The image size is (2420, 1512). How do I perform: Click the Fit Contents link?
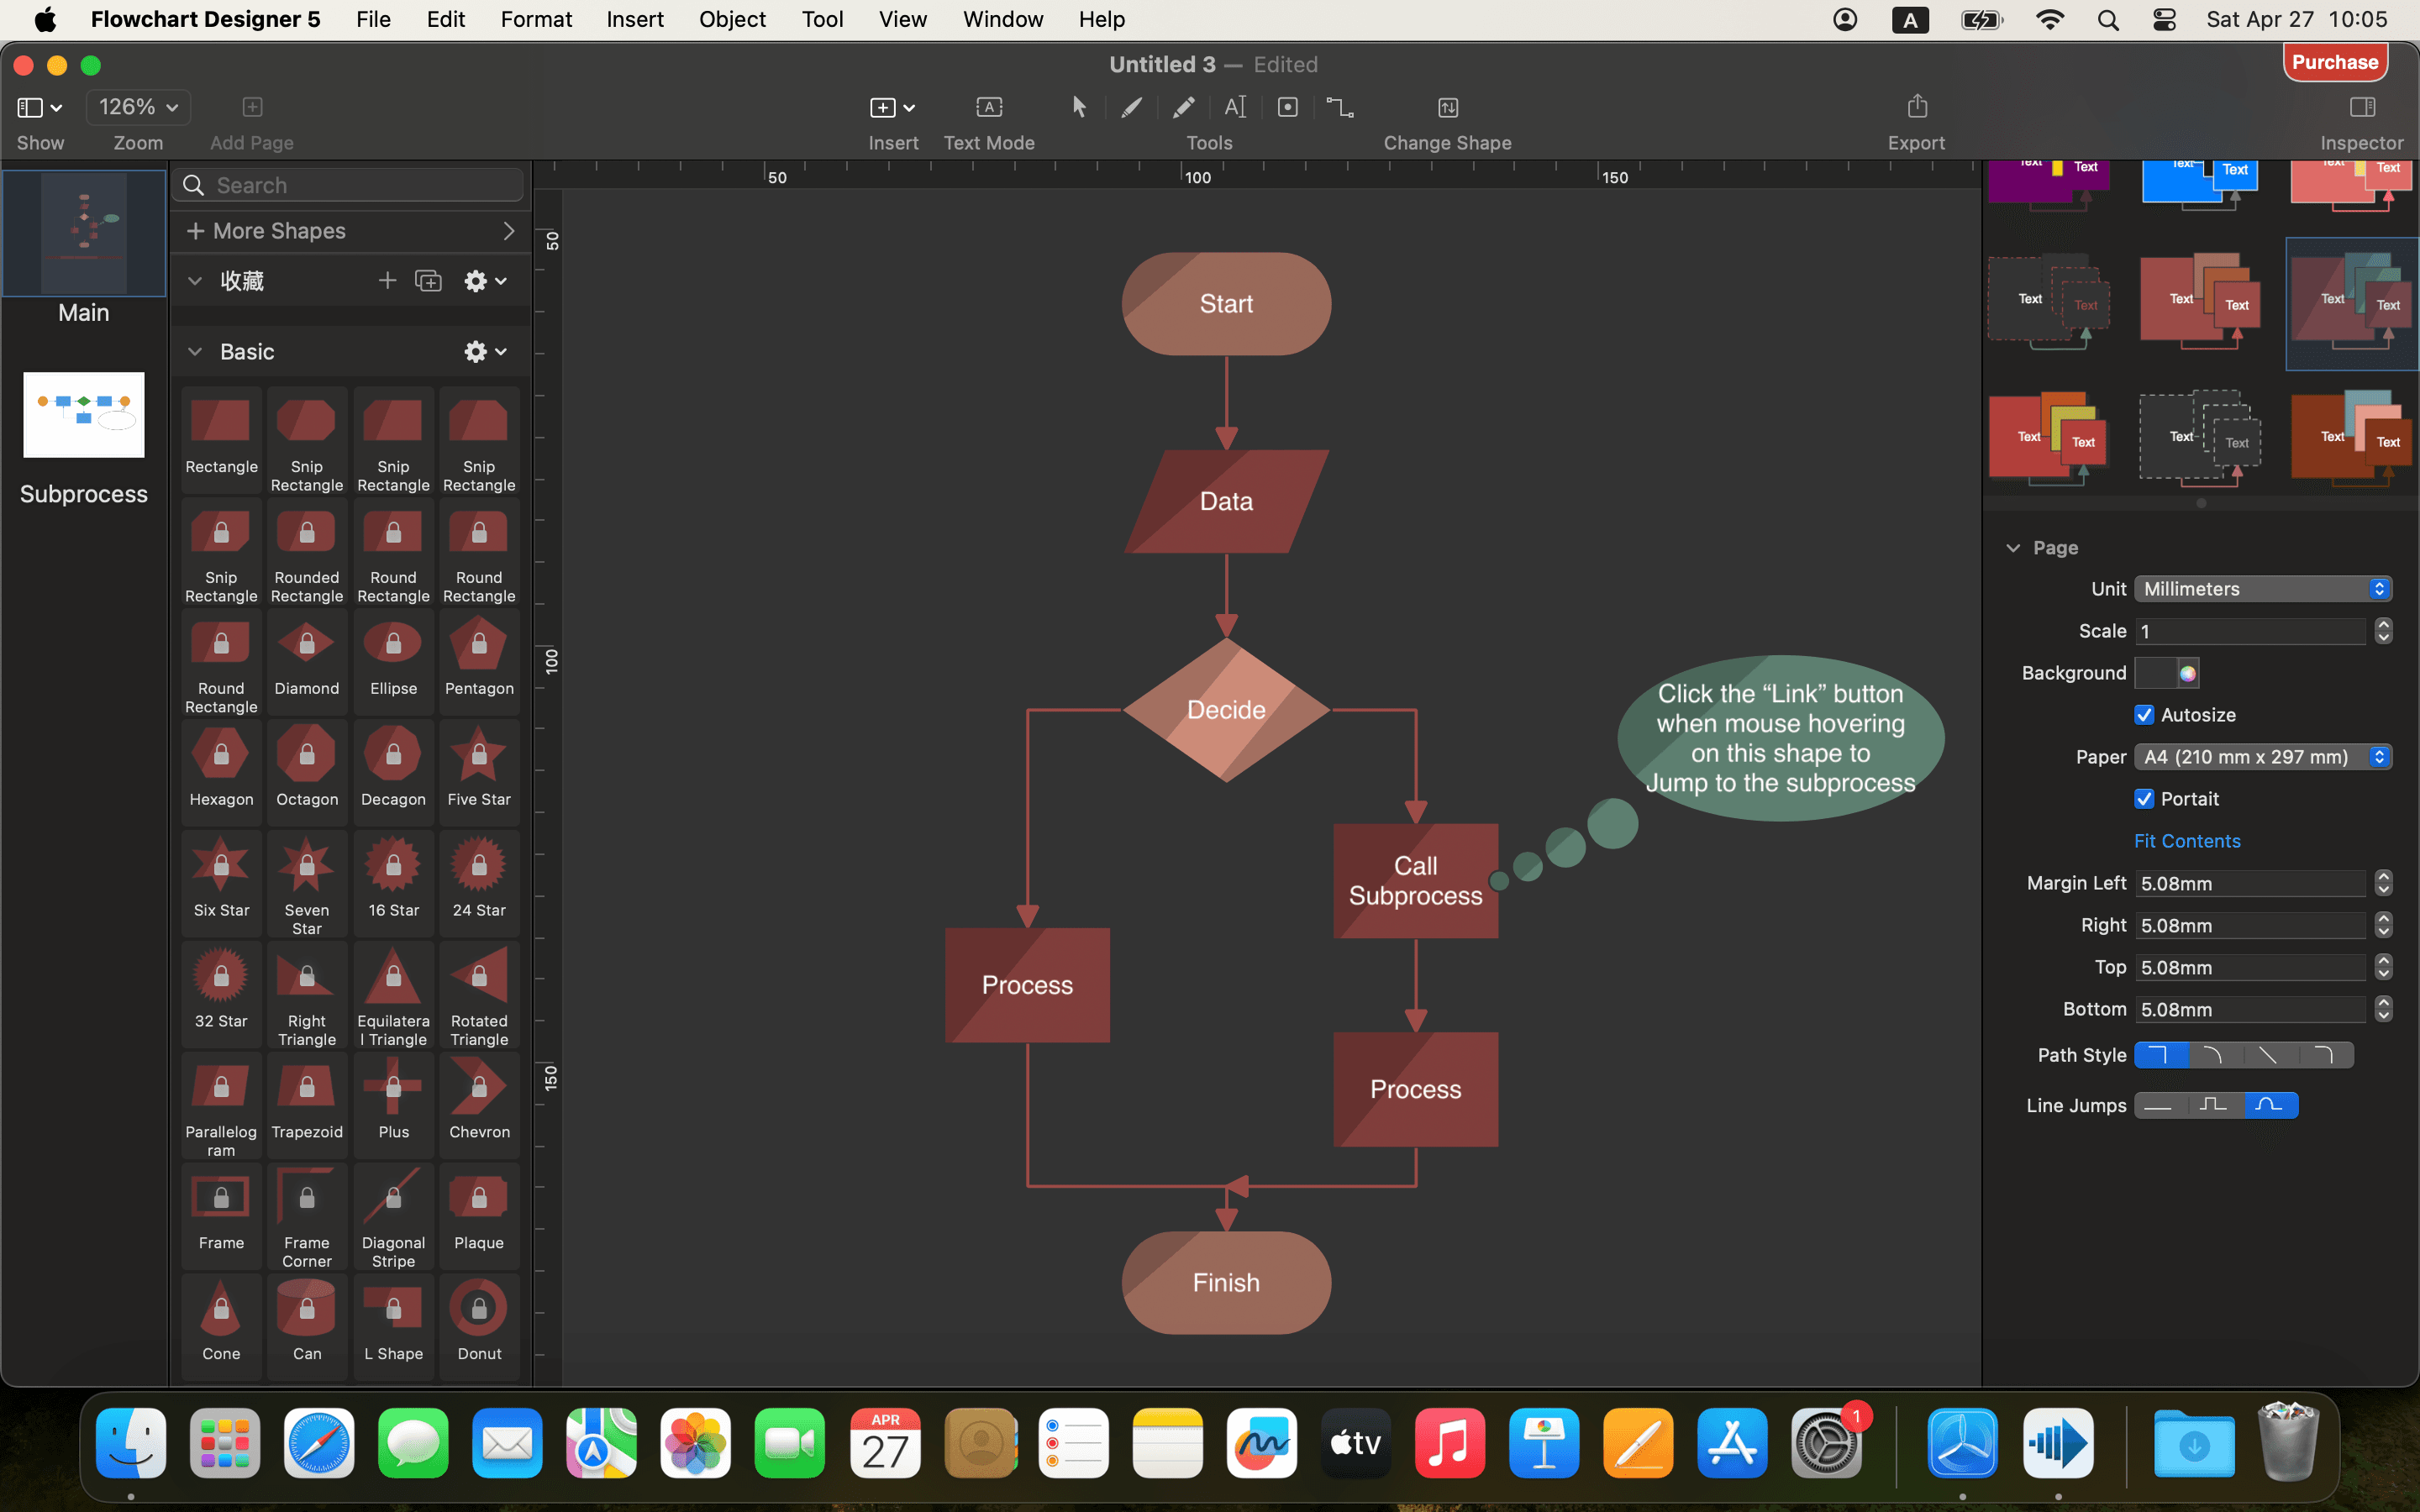[x=2186, y=840]
